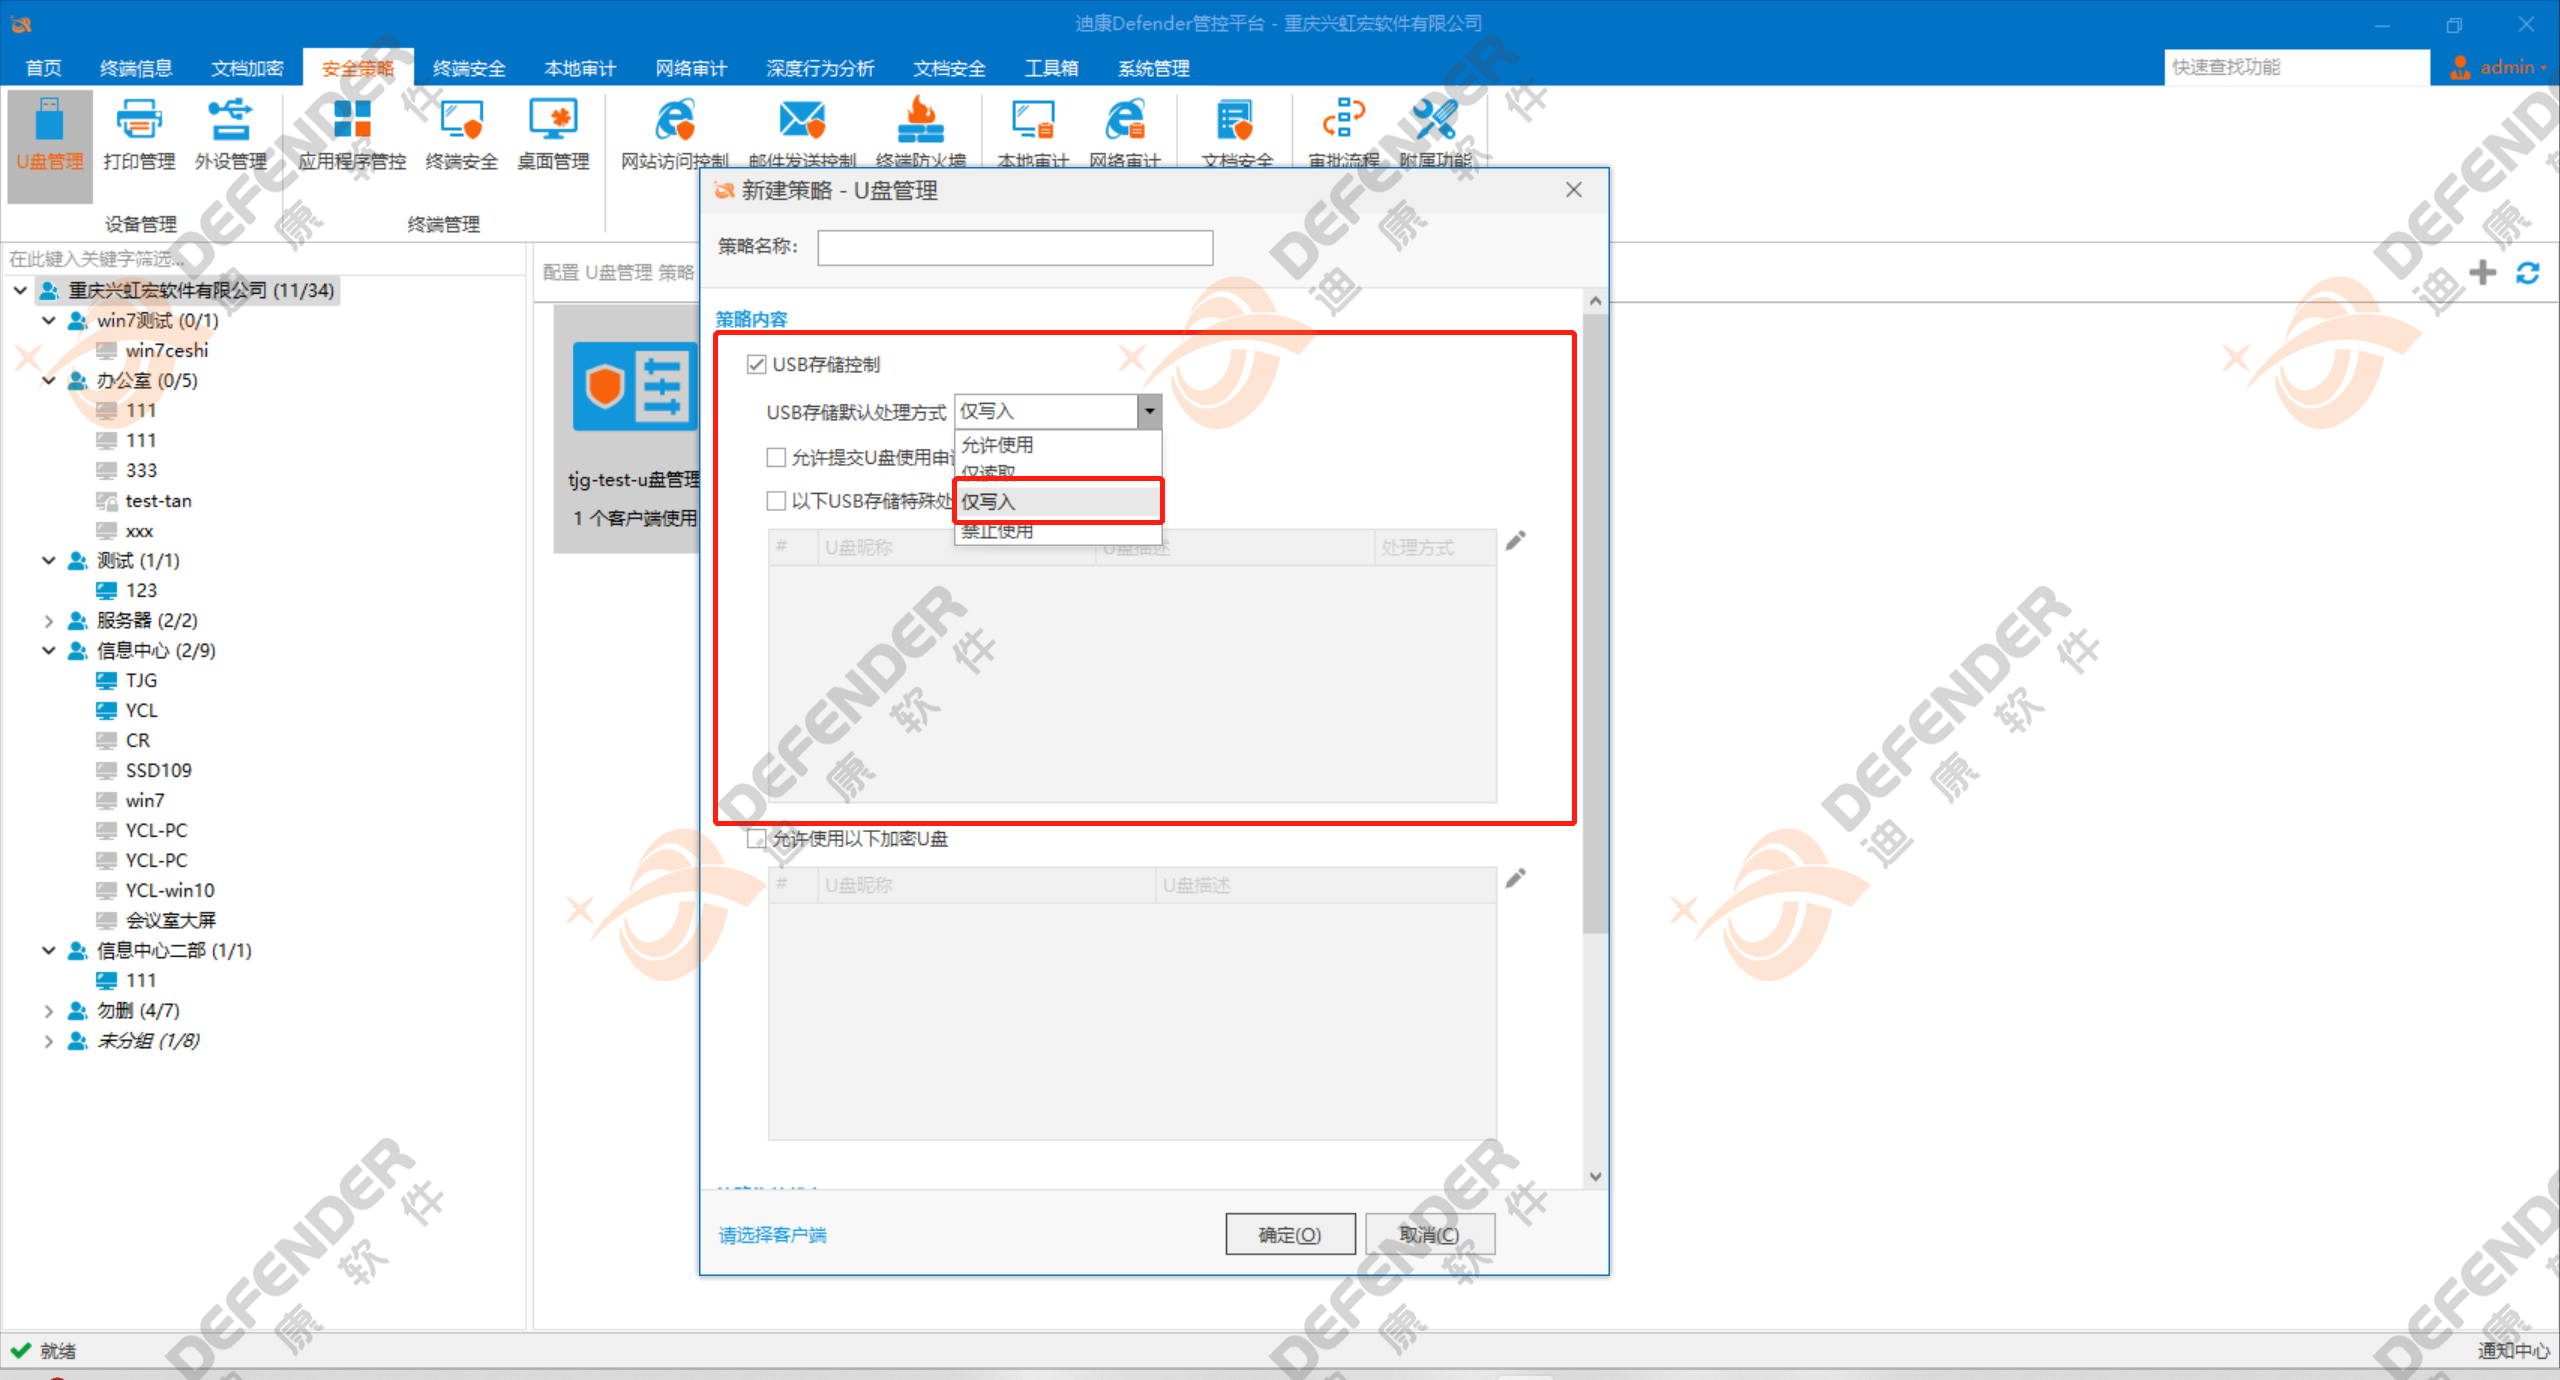The width and height of the screenshot is (2560, 1380).
Task: Switch to the 系统管理 tab
Action: click(1153, 68)
